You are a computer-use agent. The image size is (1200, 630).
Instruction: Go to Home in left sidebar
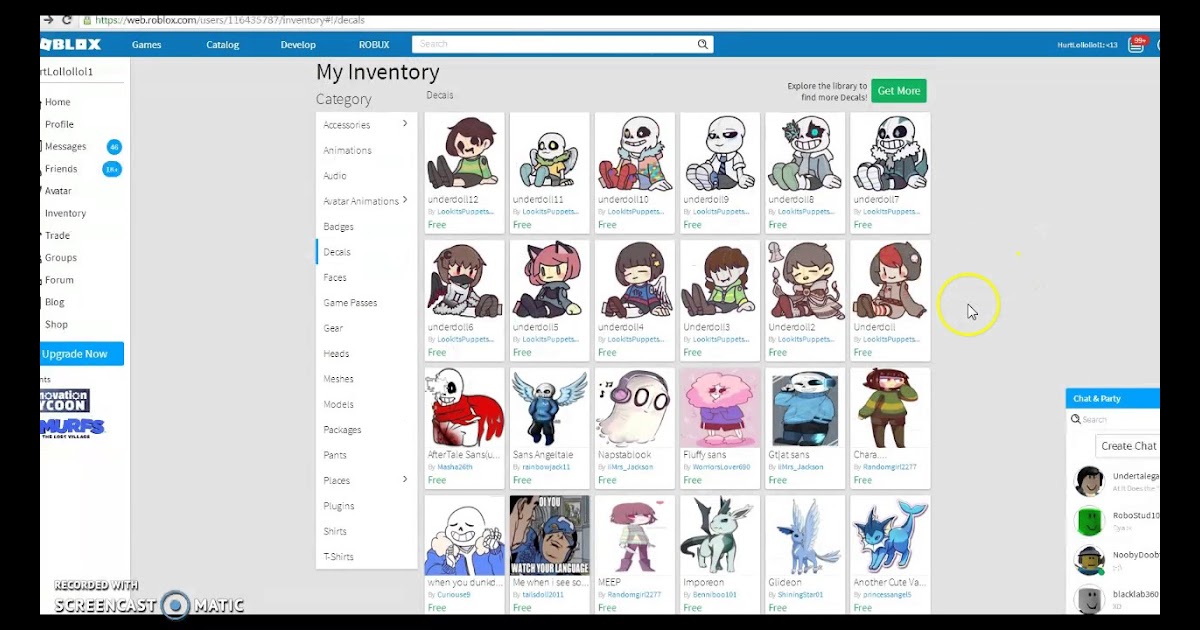57,102
